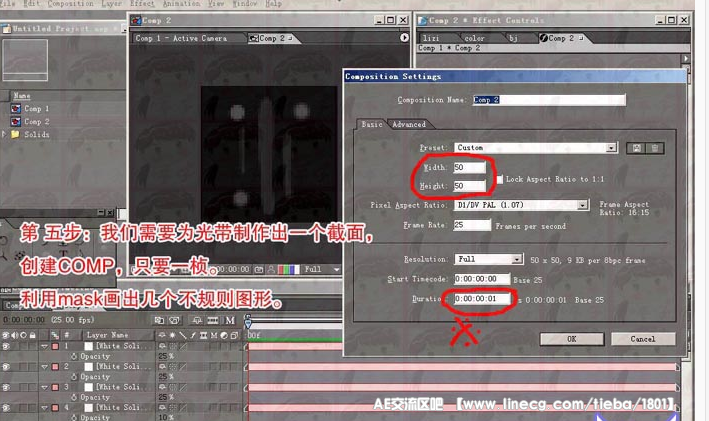
Task: Click Cancel in Composition Settings
Action: coord(643,339)
